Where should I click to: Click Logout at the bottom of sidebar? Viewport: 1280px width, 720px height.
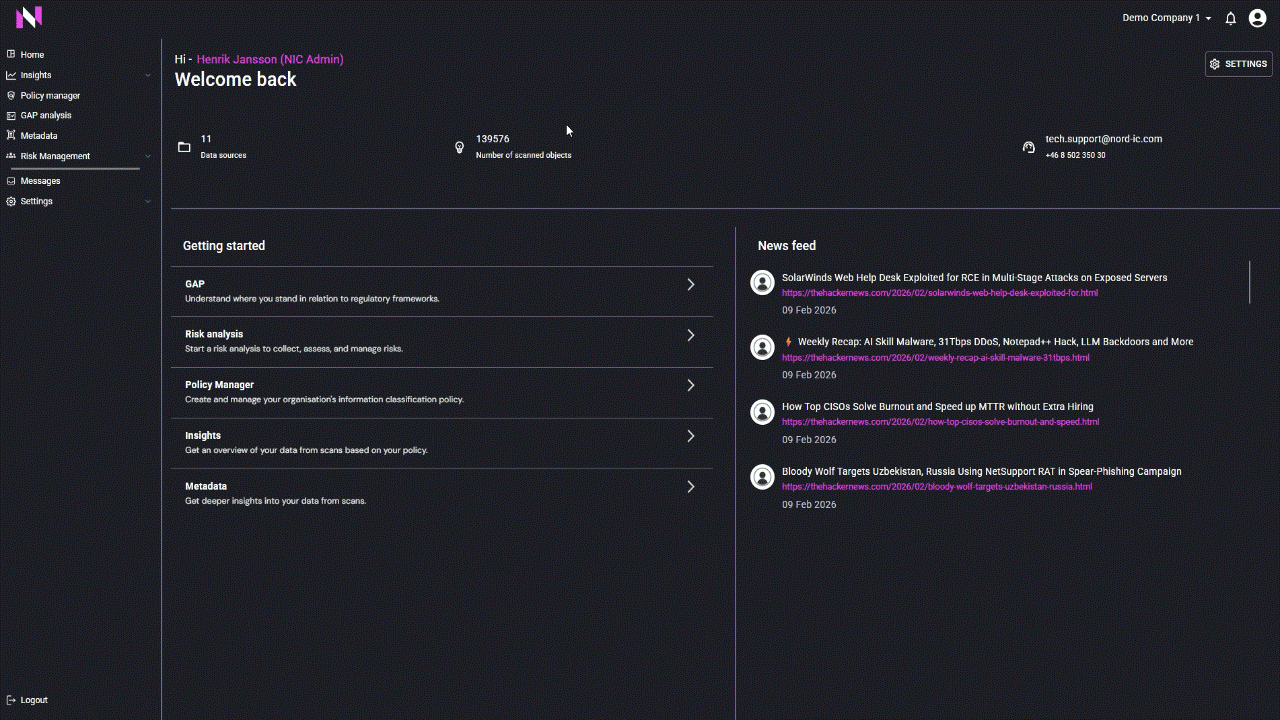tap(33, 700)
